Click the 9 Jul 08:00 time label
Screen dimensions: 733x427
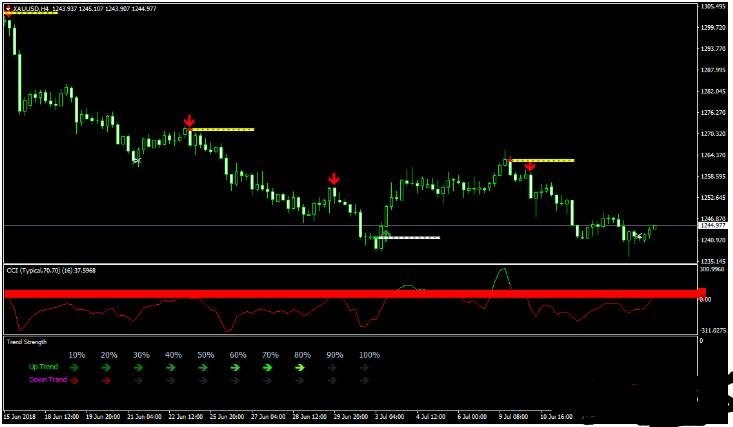(x=513, y=416)
